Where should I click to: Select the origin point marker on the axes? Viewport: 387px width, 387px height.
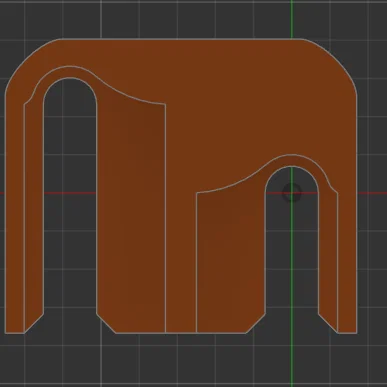click(292, 193)
